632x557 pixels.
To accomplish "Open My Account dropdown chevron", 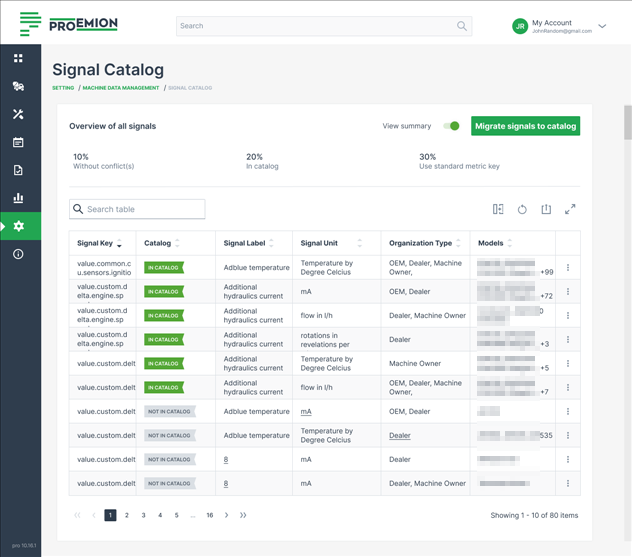I will (x=602, y=26).
